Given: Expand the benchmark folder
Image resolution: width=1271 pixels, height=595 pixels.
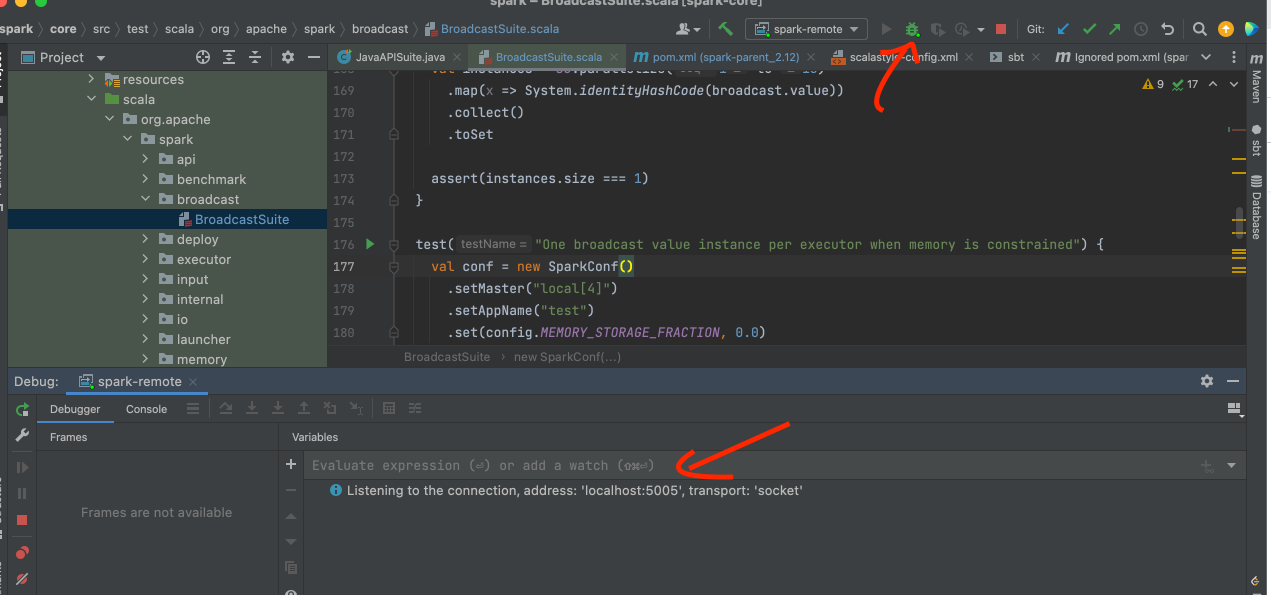Looking at the screenshot, I should pyautogui.click(x=145, y=179).
